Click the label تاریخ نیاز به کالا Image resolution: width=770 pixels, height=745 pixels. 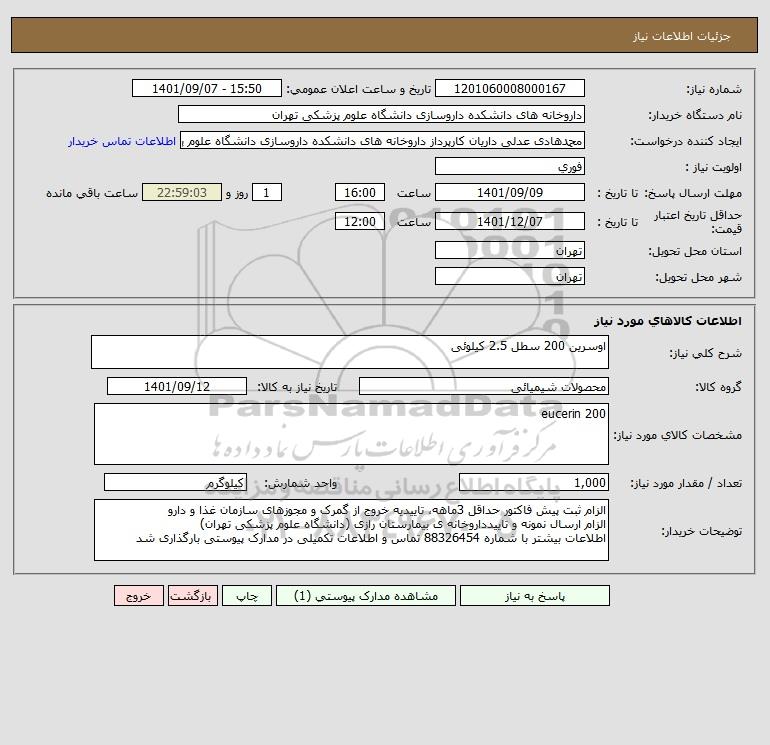point(297,387)
